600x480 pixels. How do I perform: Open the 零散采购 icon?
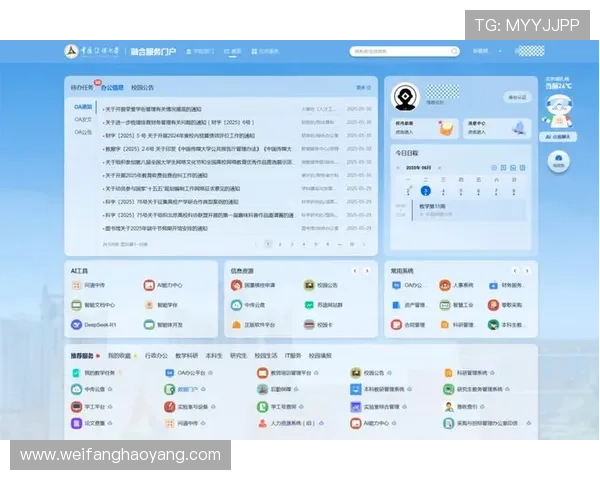(x=493, y=305)
